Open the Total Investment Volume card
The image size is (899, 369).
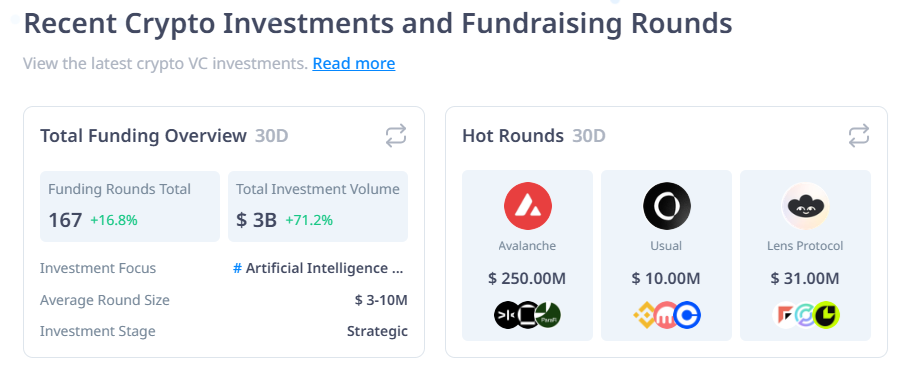pos(318,206)
